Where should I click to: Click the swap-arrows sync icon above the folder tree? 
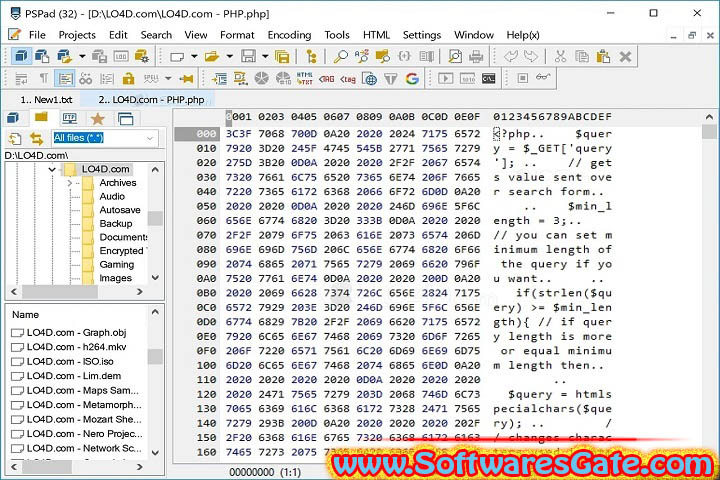pos(36,138)
